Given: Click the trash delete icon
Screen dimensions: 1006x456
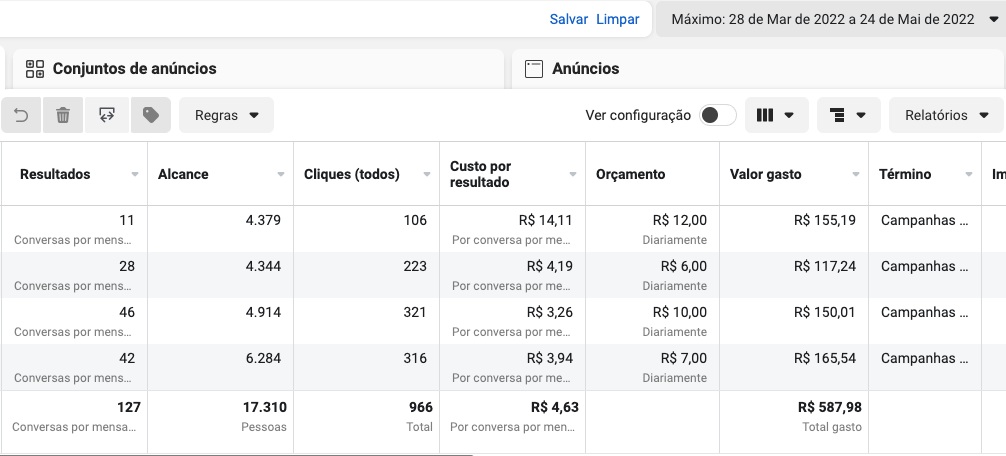Looking at the screenshot, I should coord(63,115).
